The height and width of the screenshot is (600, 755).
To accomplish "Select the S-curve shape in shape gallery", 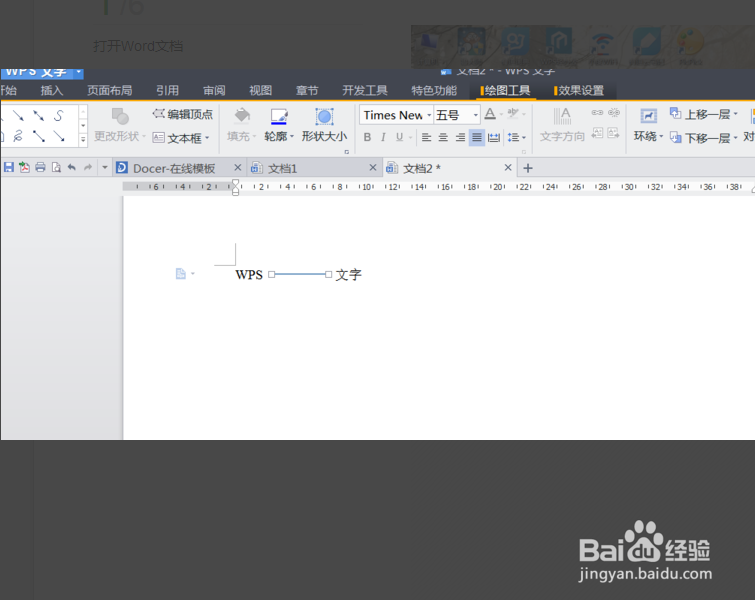I will [x=59, y=116].
